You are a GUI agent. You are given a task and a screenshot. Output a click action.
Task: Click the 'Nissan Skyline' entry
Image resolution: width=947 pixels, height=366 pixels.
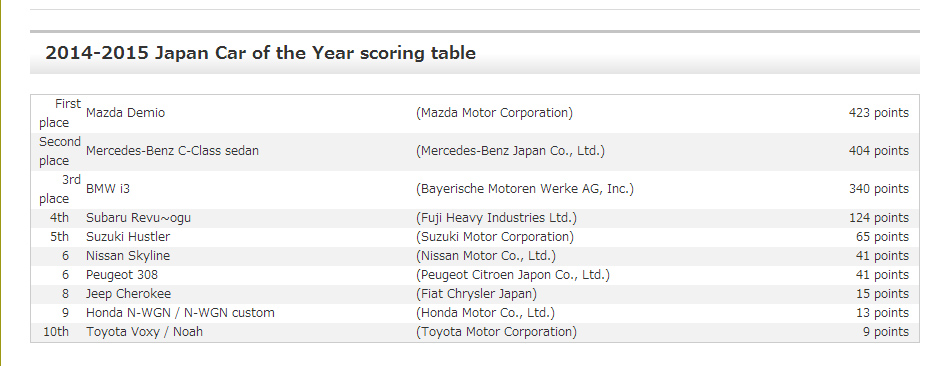[x=128, y=256]
